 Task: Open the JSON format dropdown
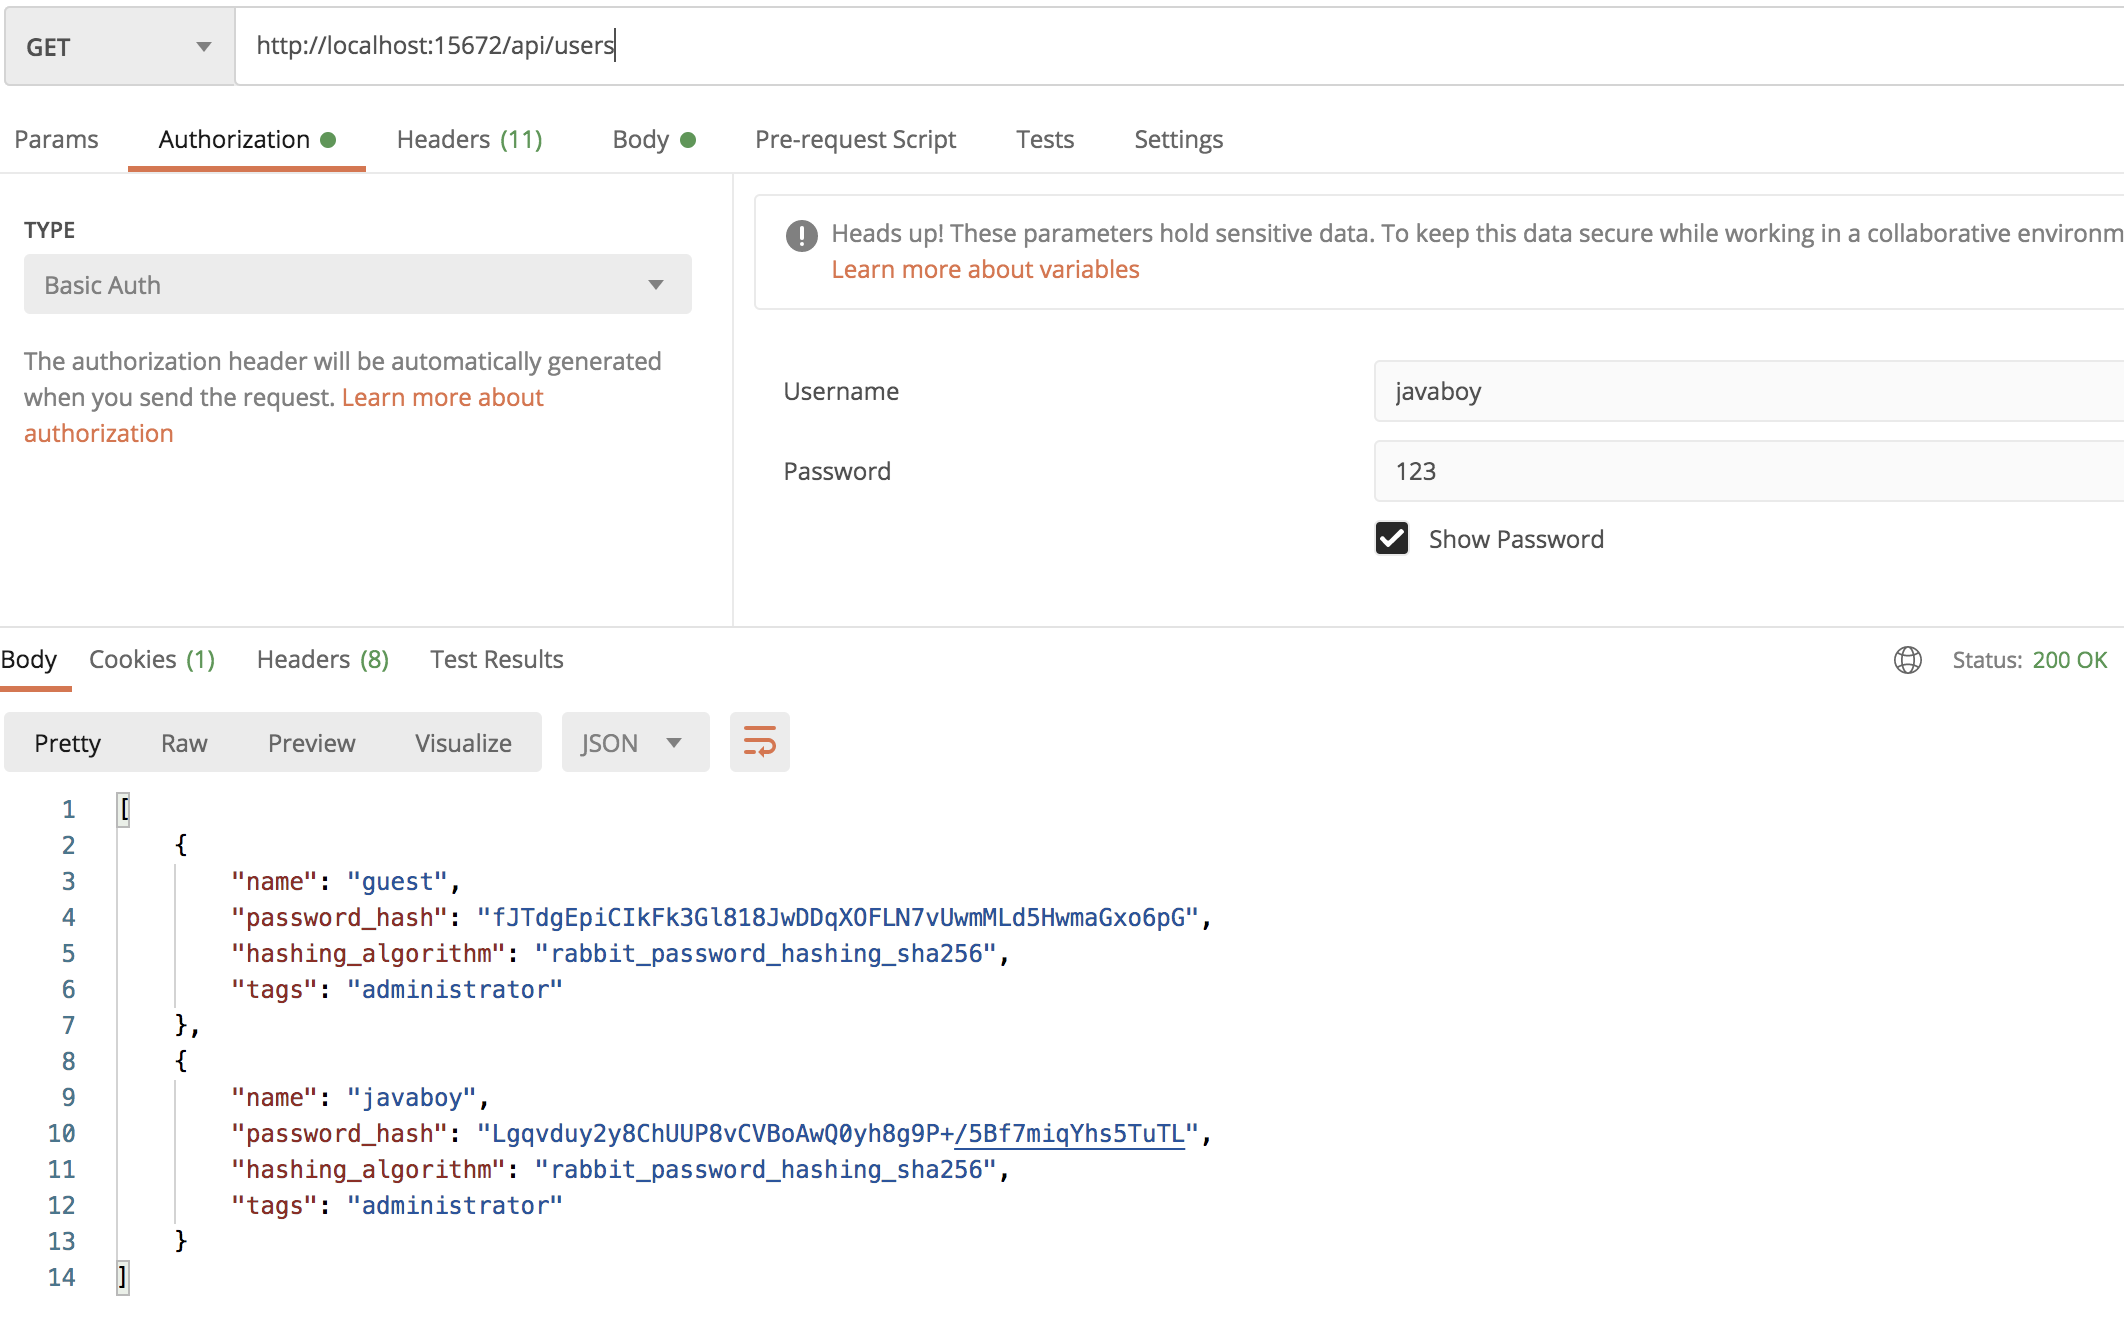tap(634, 743)
